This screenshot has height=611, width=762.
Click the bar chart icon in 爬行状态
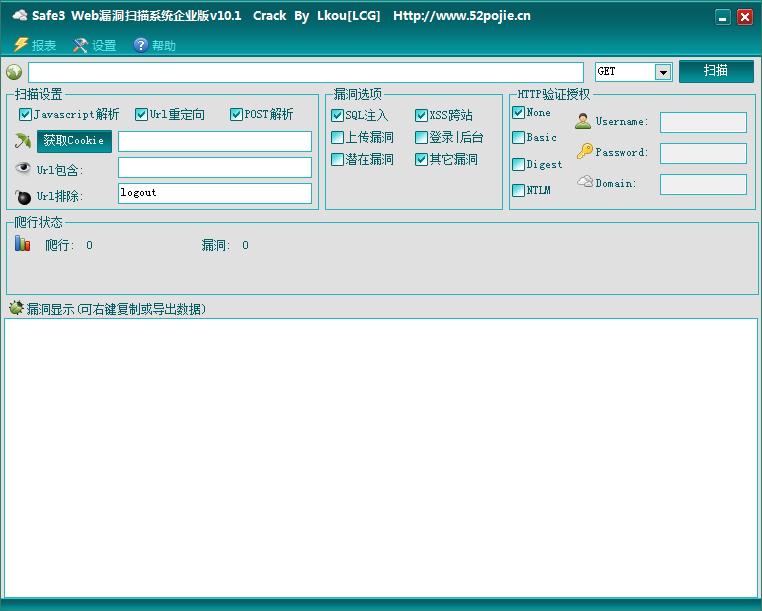pos(23,244)
